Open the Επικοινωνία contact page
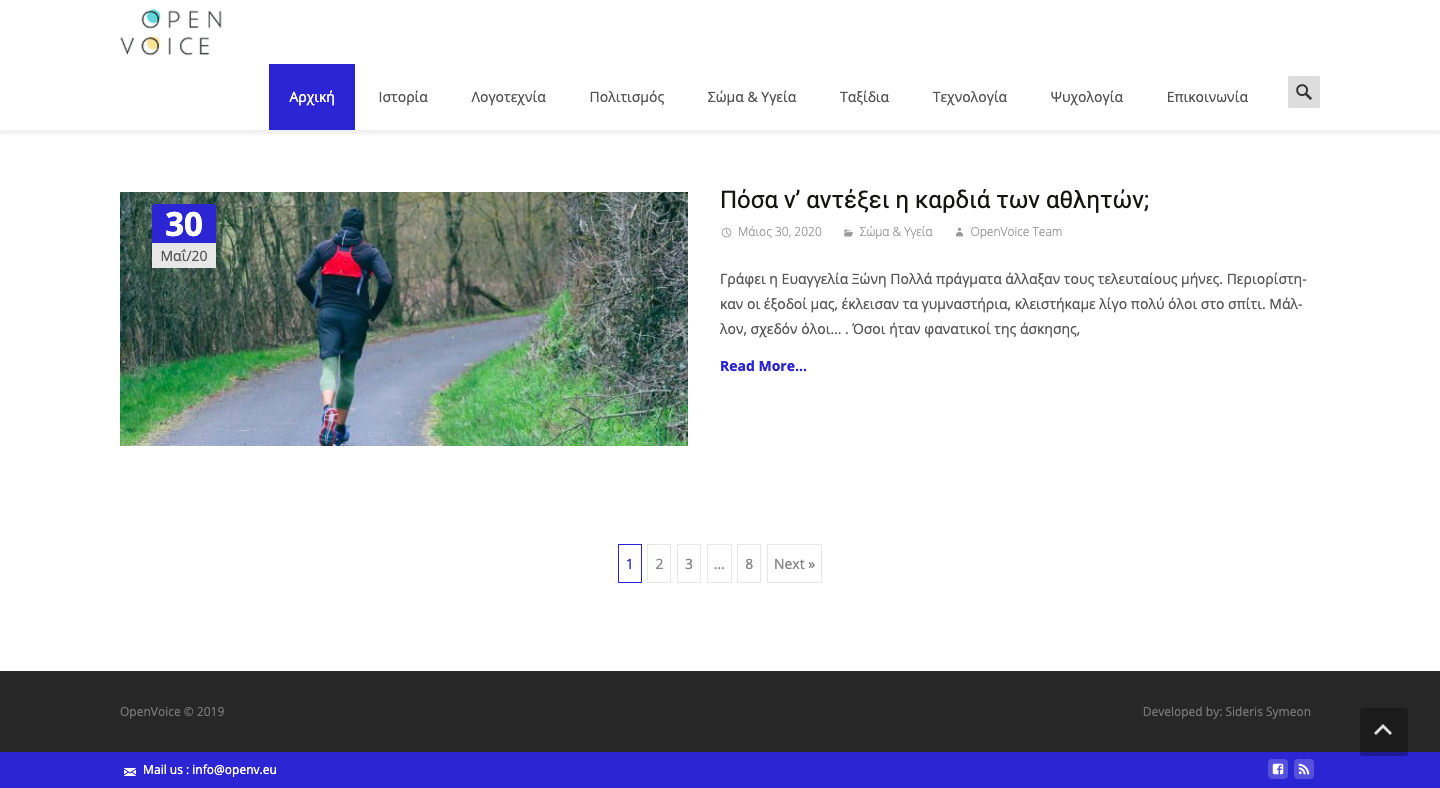 (x=1207, y=97)
